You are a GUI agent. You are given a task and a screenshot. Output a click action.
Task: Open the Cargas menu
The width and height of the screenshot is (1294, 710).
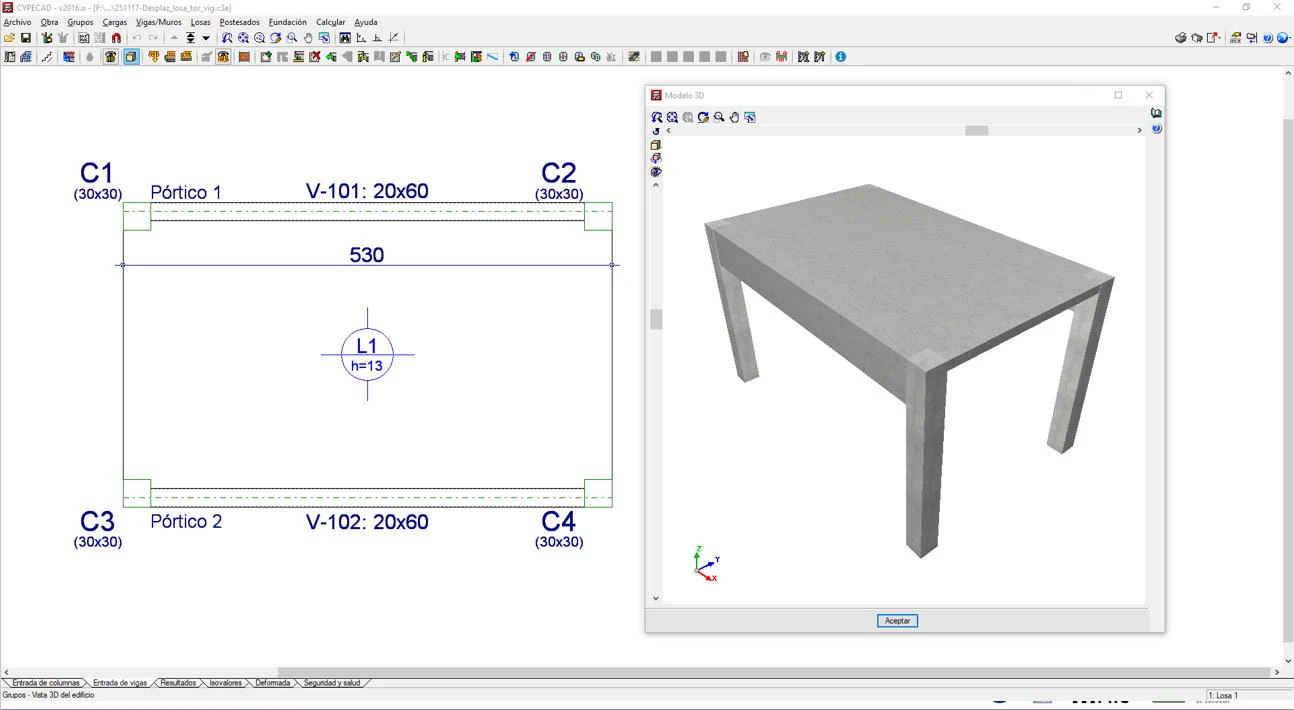click(x=115, y=22)
